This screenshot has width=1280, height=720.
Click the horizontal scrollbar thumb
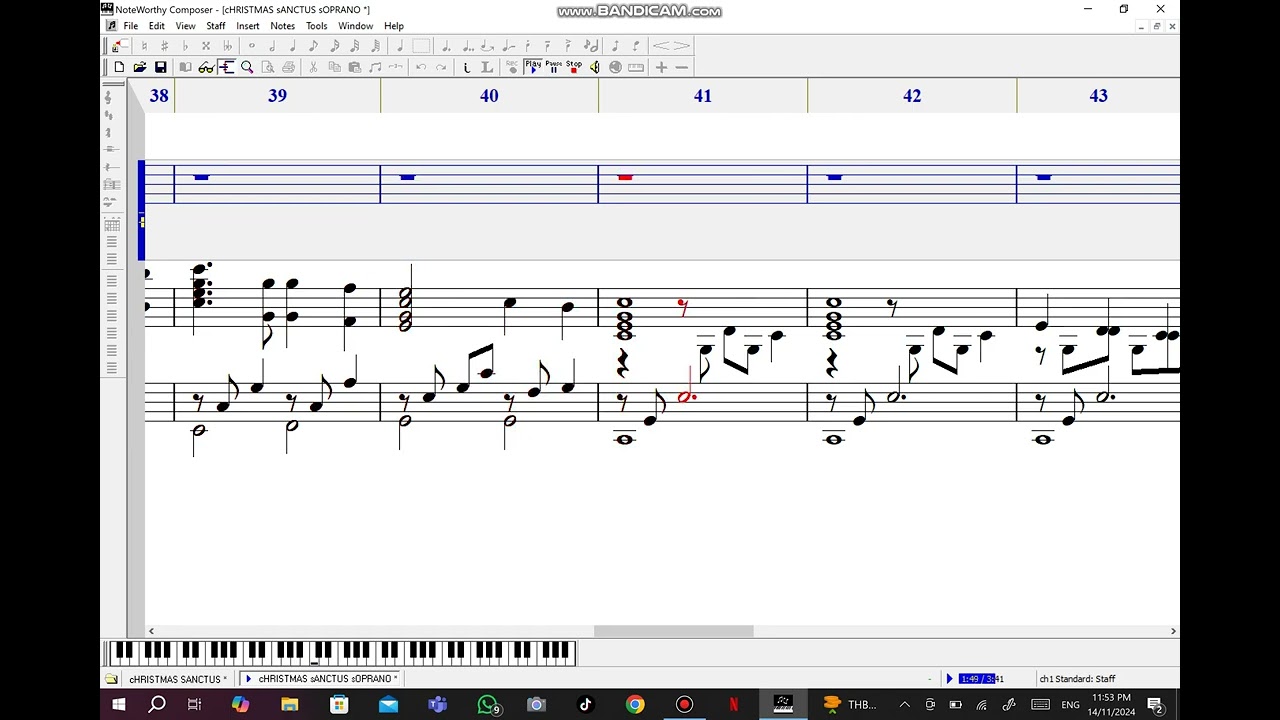[673, 631]
